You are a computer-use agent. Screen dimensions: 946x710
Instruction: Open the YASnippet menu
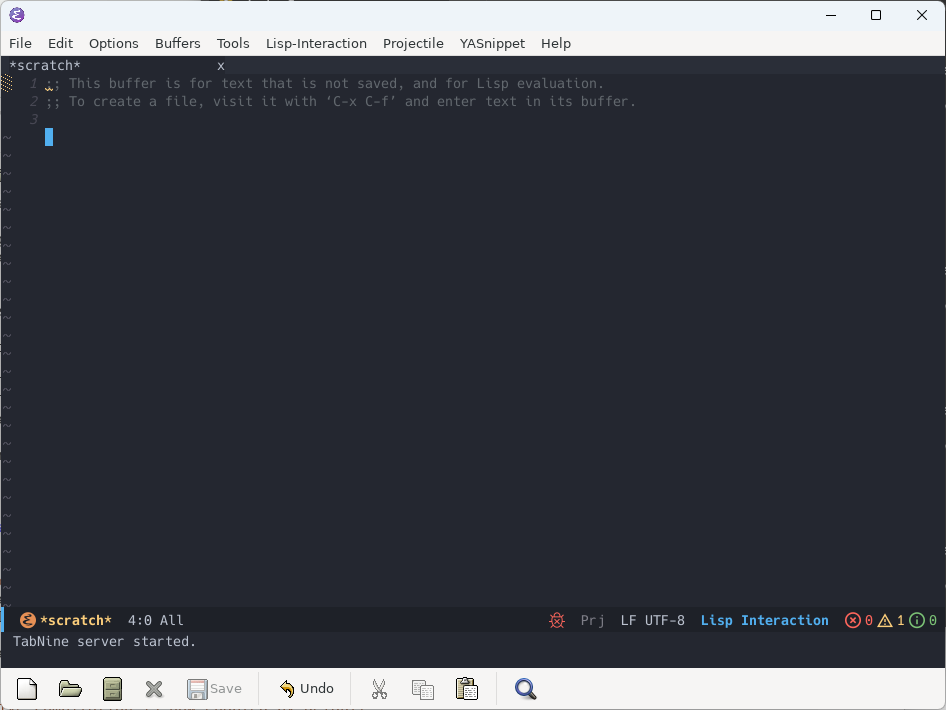tap(492, 43)
